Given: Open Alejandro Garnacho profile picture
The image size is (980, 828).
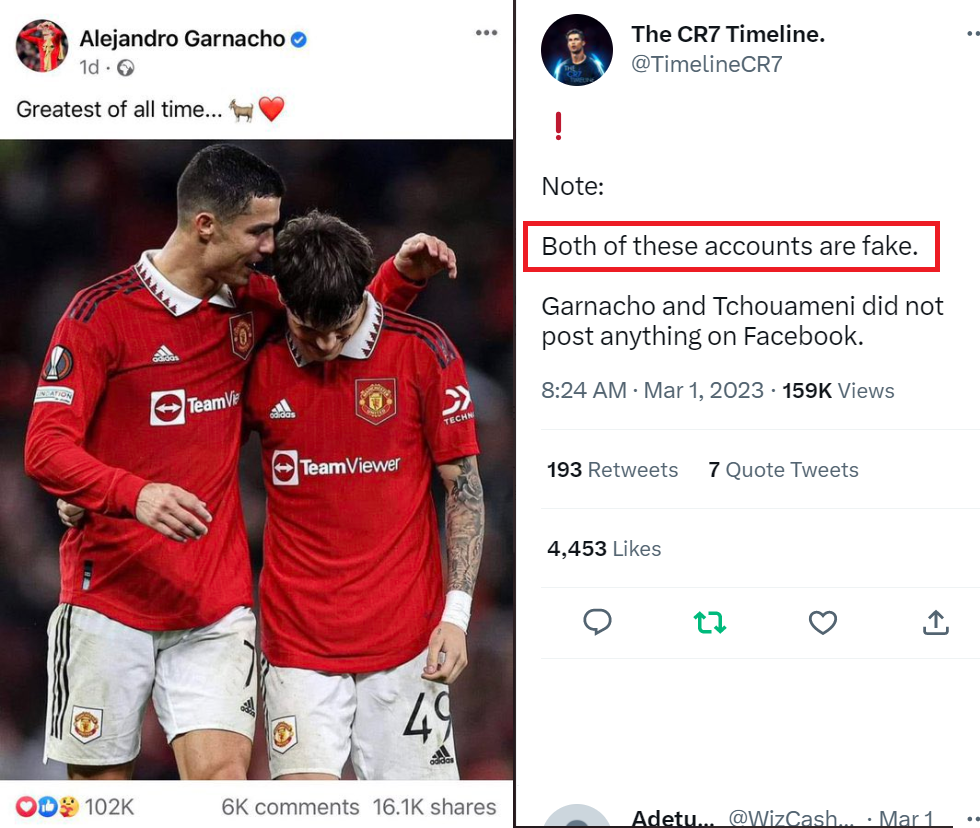Looking at the screenshot, I should [x=42, y=46].
